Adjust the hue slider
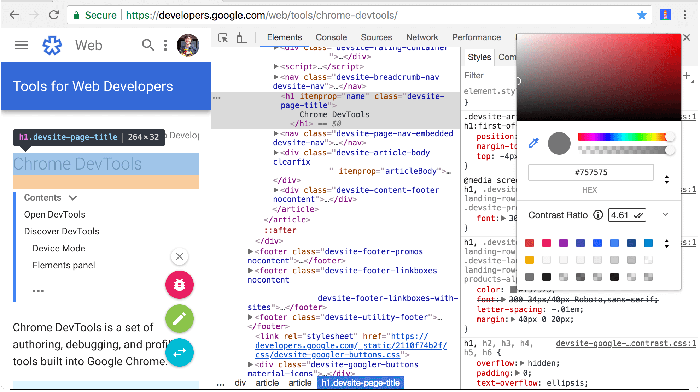700x392 pixels. point(626,137)
